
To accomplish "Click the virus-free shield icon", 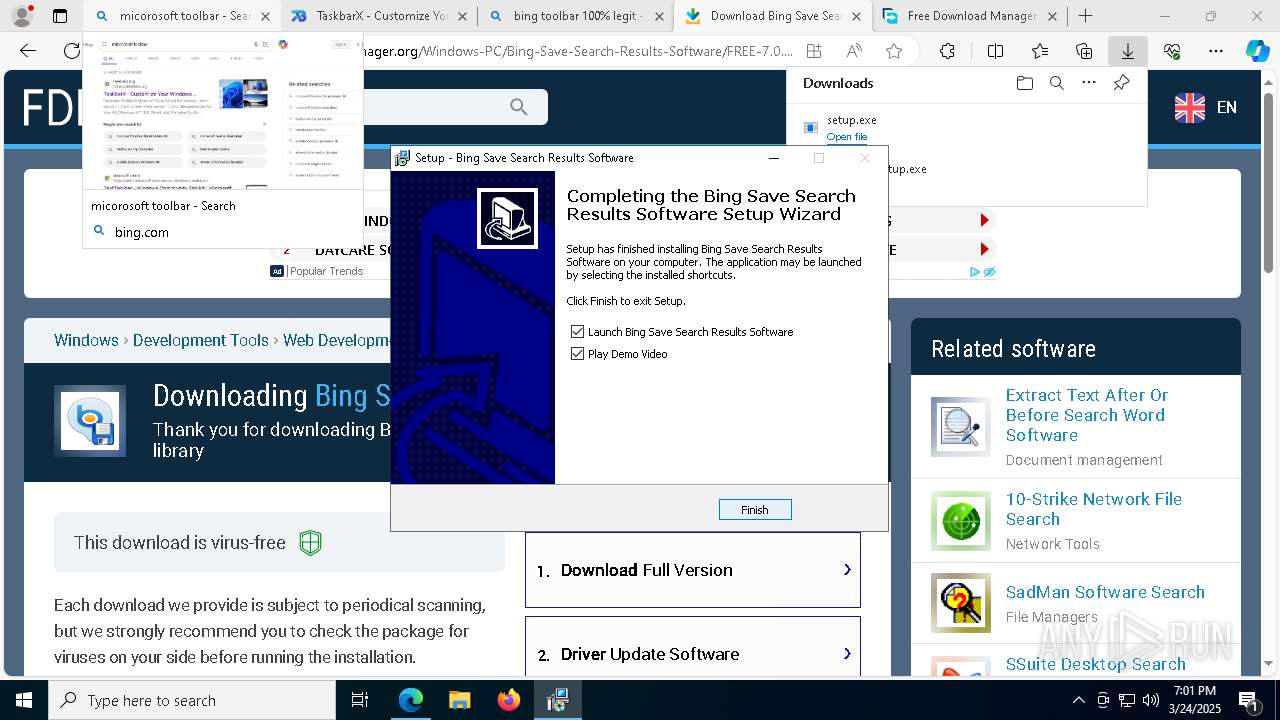I will pos(311,543).
